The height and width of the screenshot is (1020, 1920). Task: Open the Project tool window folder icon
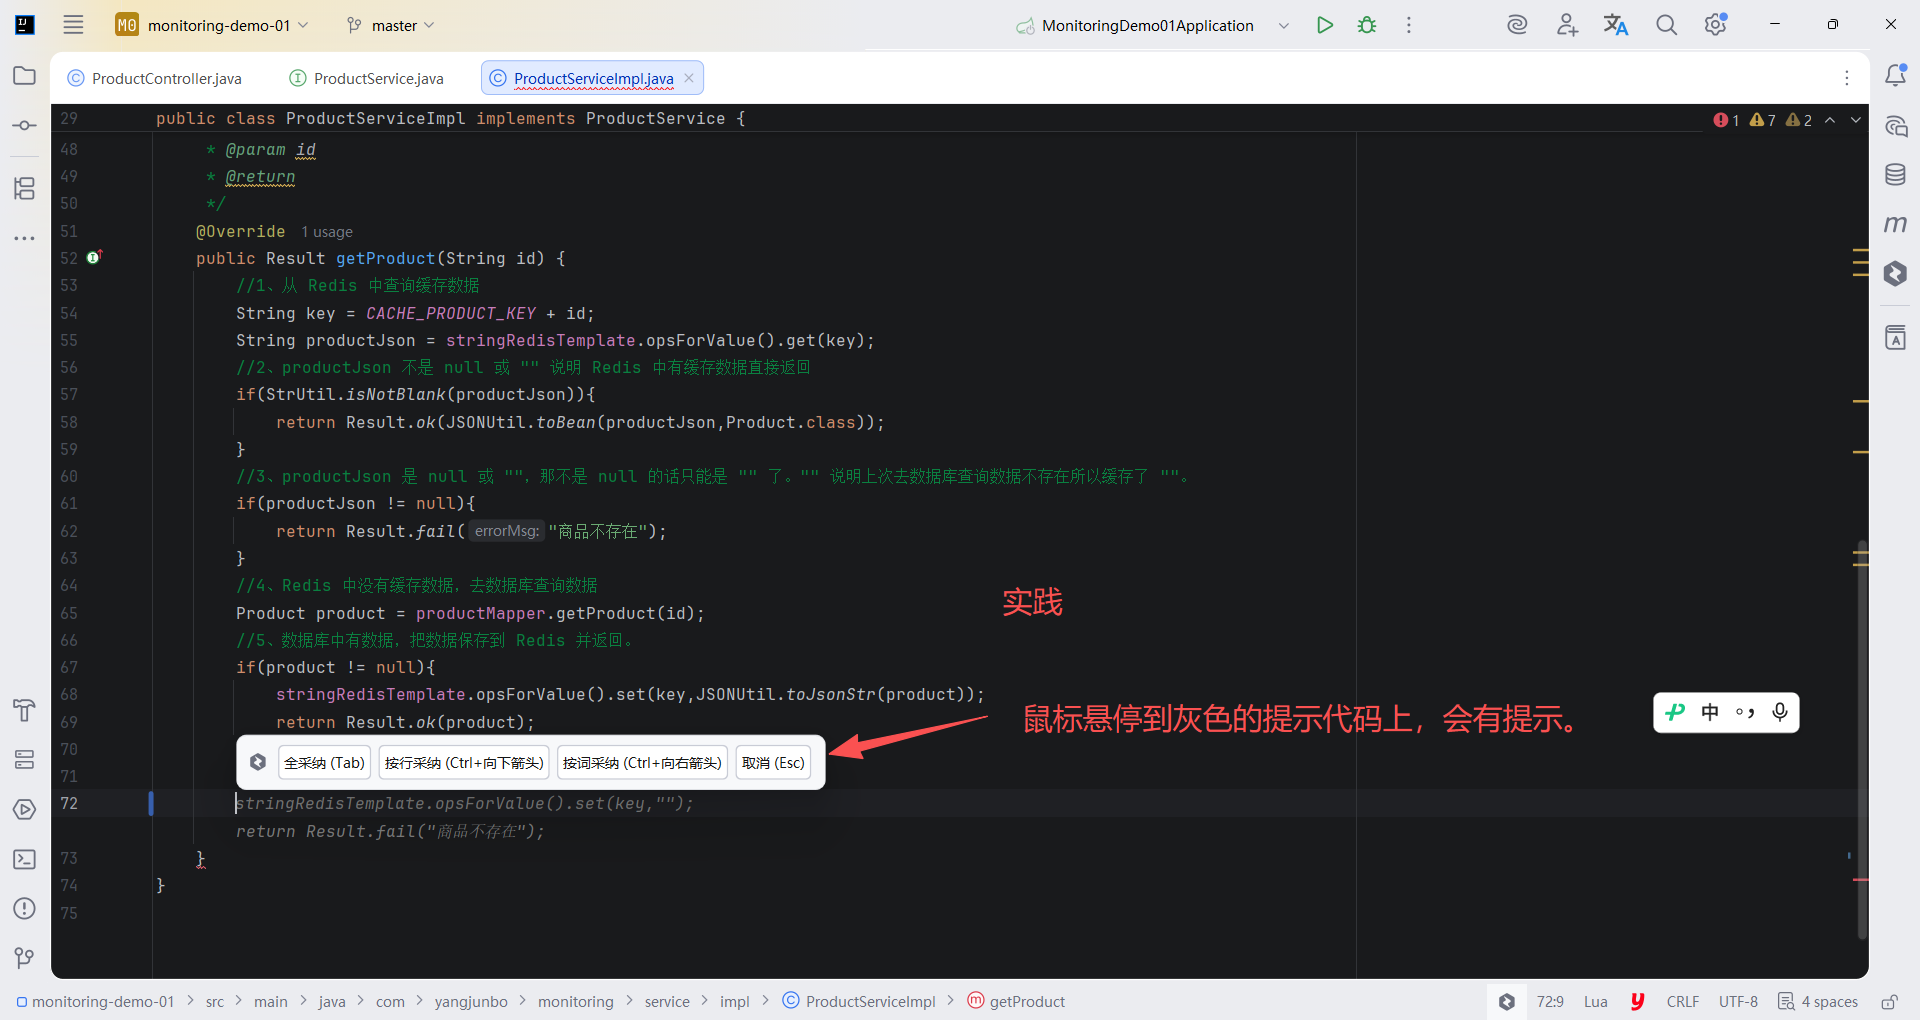click(x=25, y=76)
